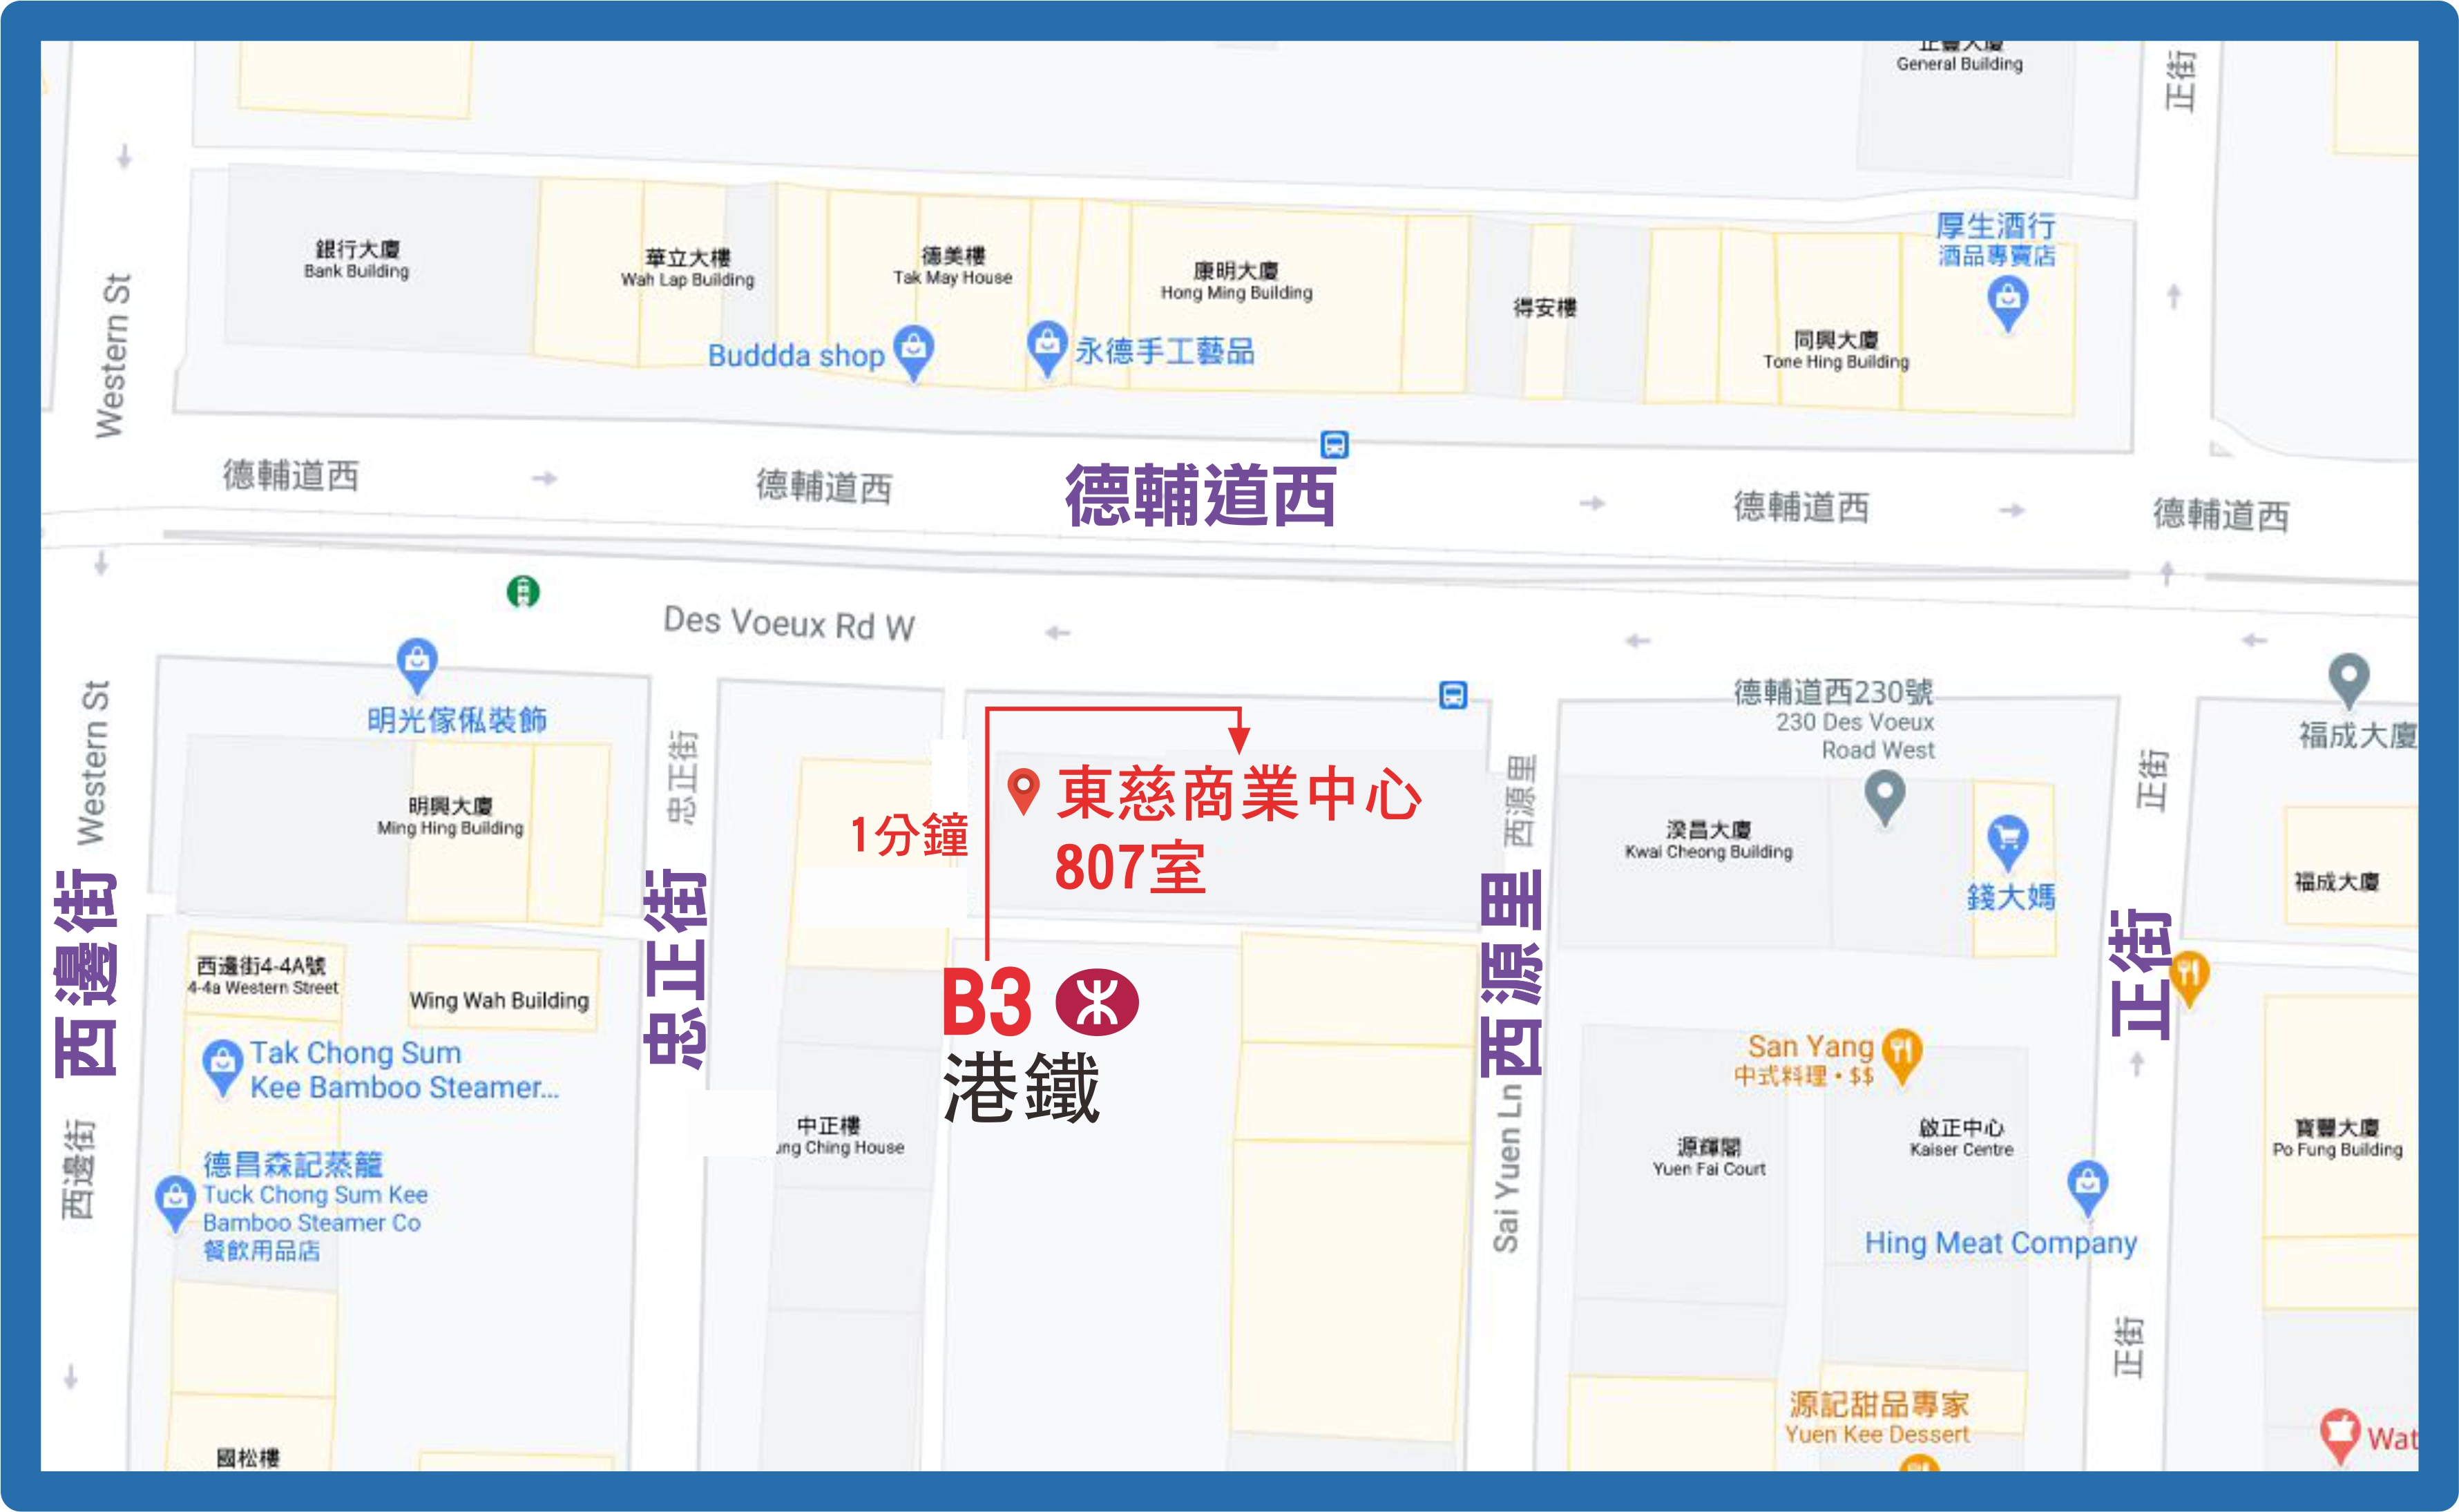
Task: Click the red Watsons pin at bottom right
Action: pos(2340,1437)
